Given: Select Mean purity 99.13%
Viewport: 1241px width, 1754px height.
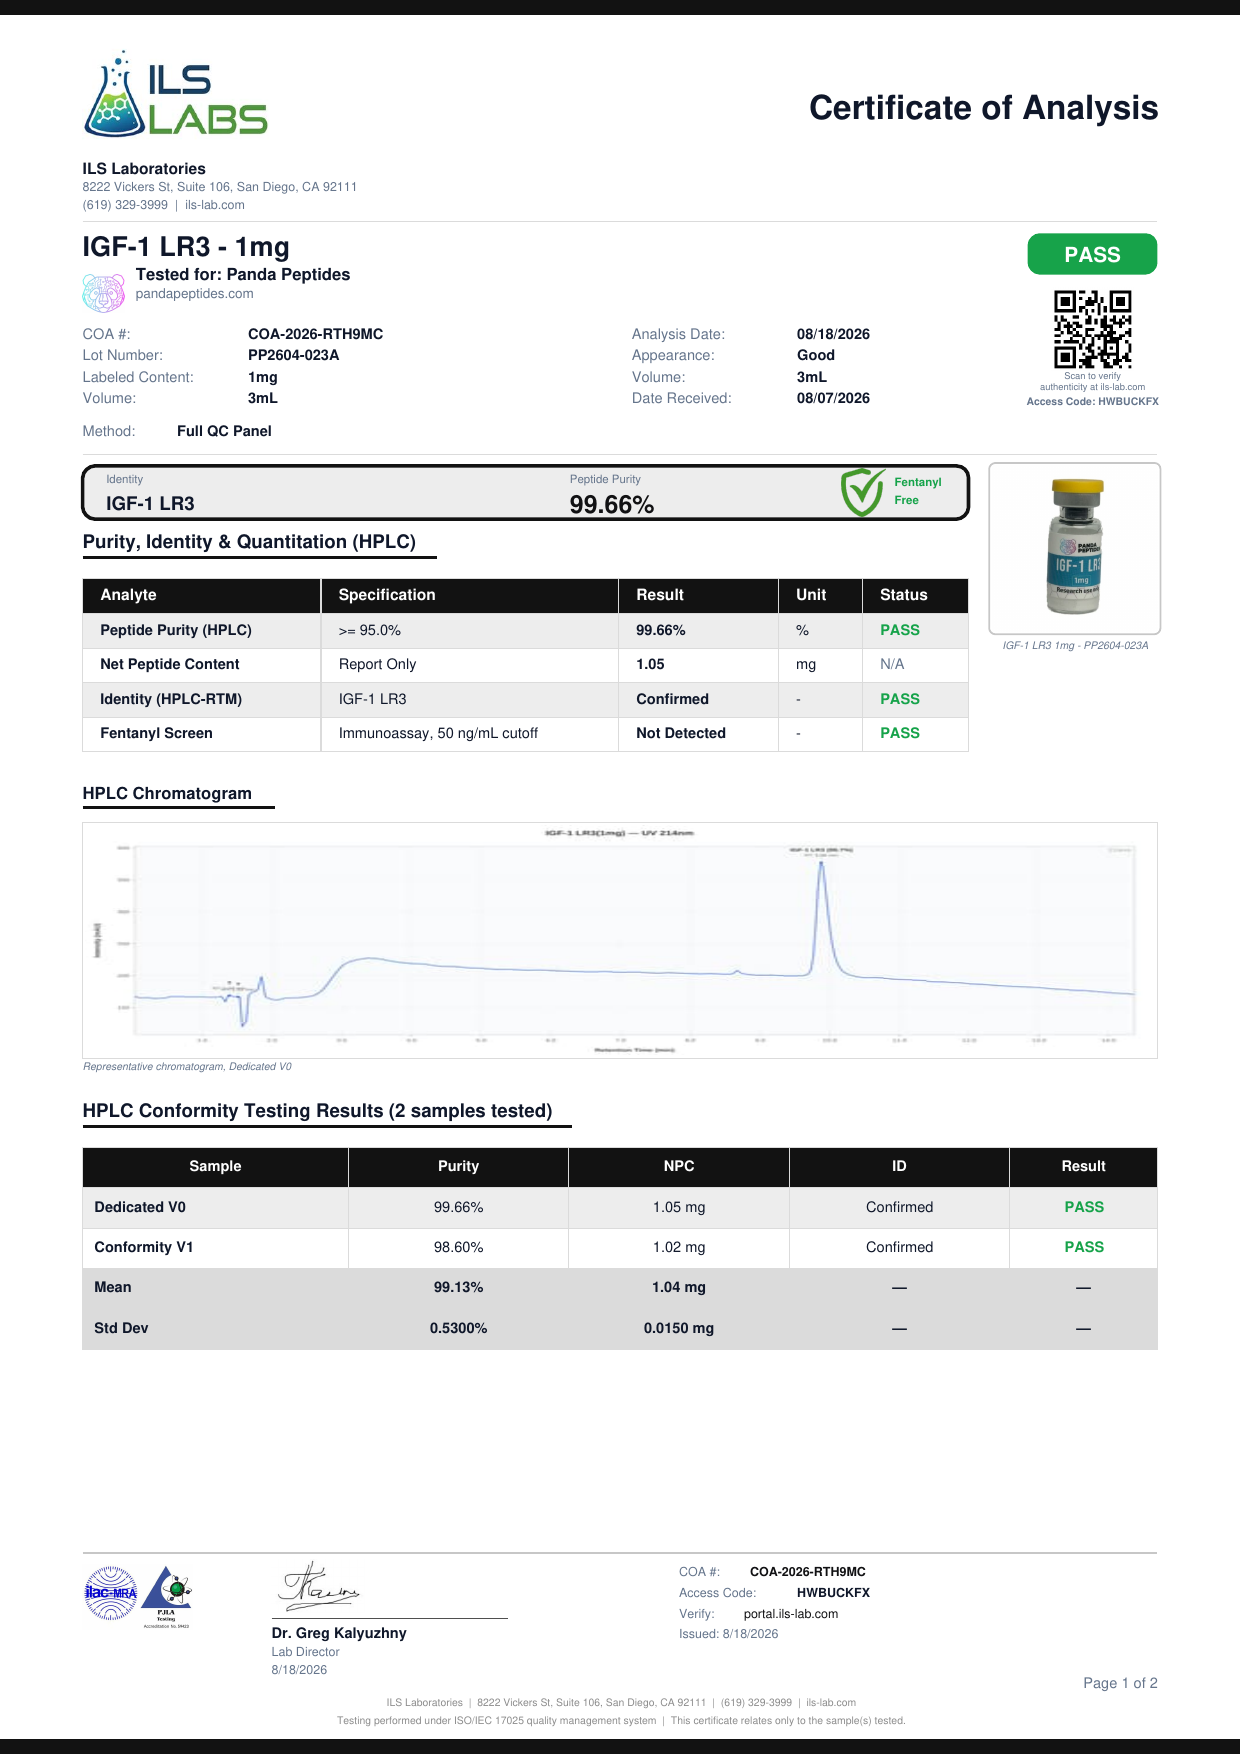Looking at the screenshot, I should [x=458, y=1287].
